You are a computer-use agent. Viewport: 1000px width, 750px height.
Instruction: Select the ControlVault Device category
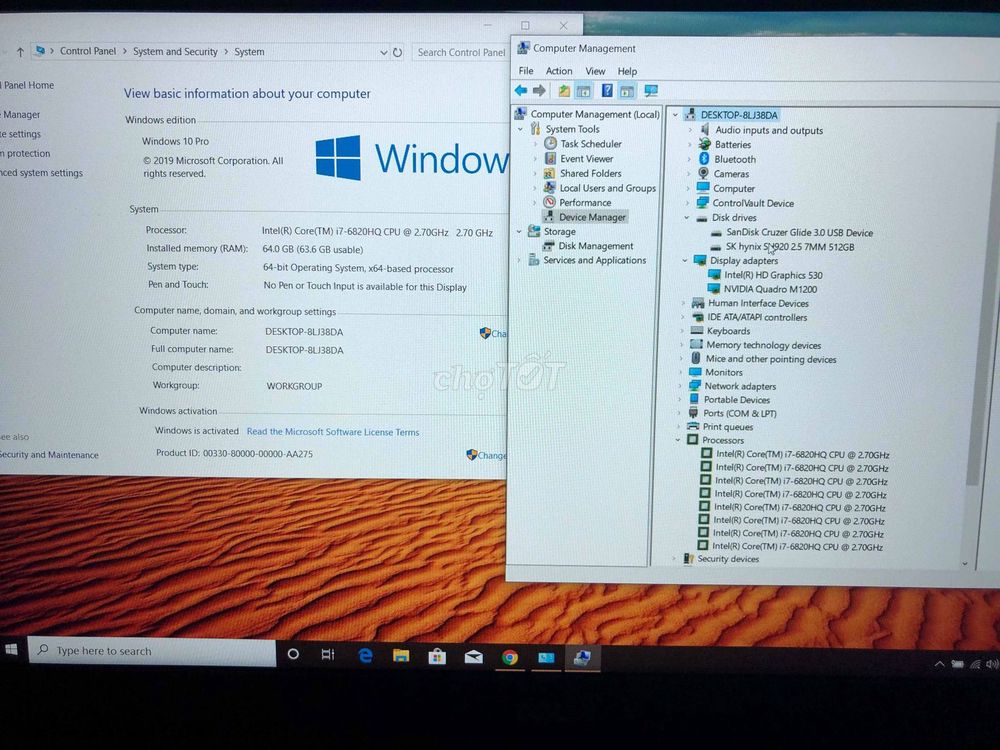coord(753,203)
